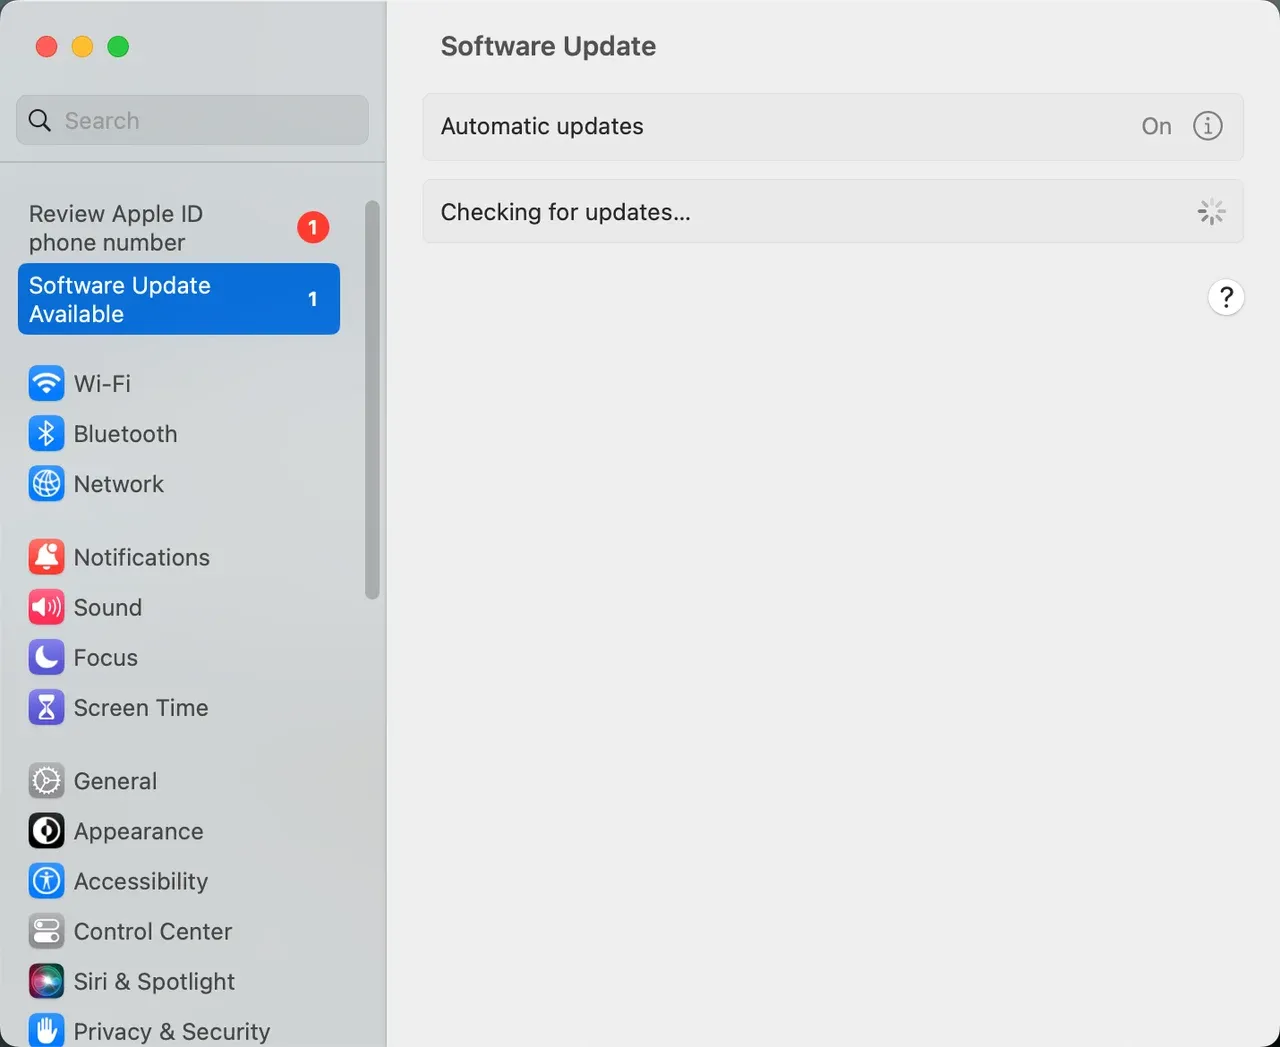Select the Appearance icon
The width and height of the screenshot is (1280, 1047).
(46, 831)
